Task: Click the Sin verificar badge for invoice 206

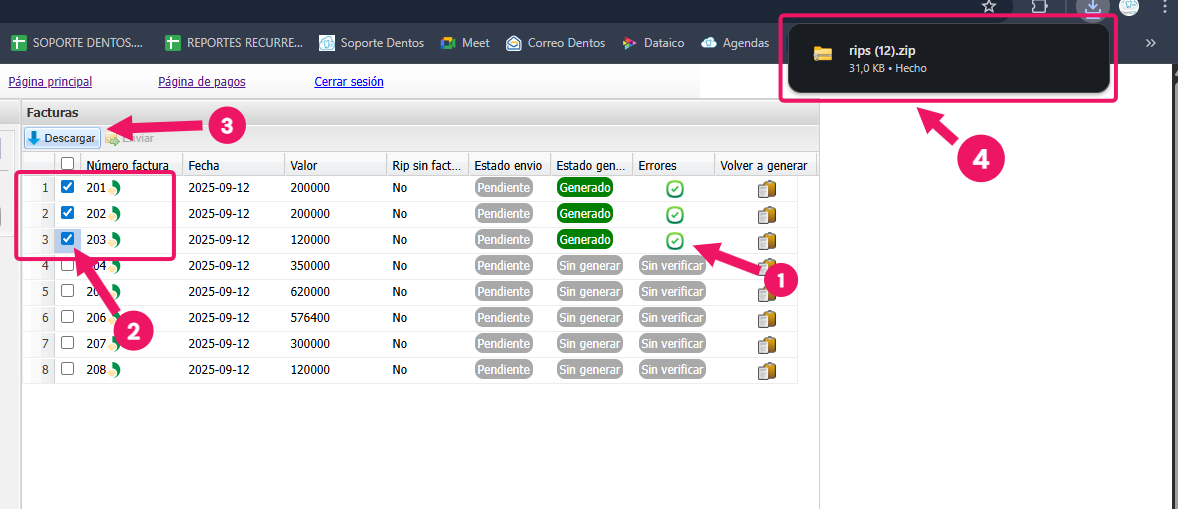Action: click(x=672, y=318)
